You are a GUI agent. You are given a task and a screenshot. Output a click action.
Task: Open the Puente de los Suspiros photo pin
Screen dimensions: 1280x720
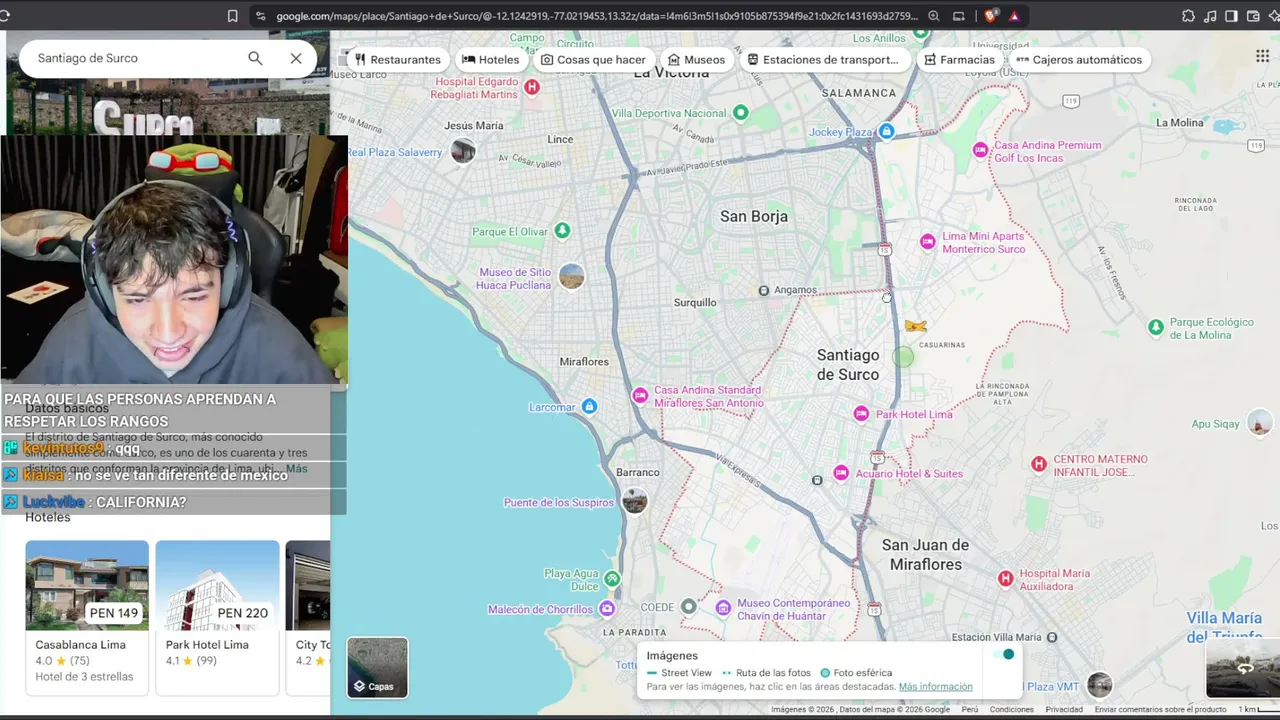pos(635,501)
